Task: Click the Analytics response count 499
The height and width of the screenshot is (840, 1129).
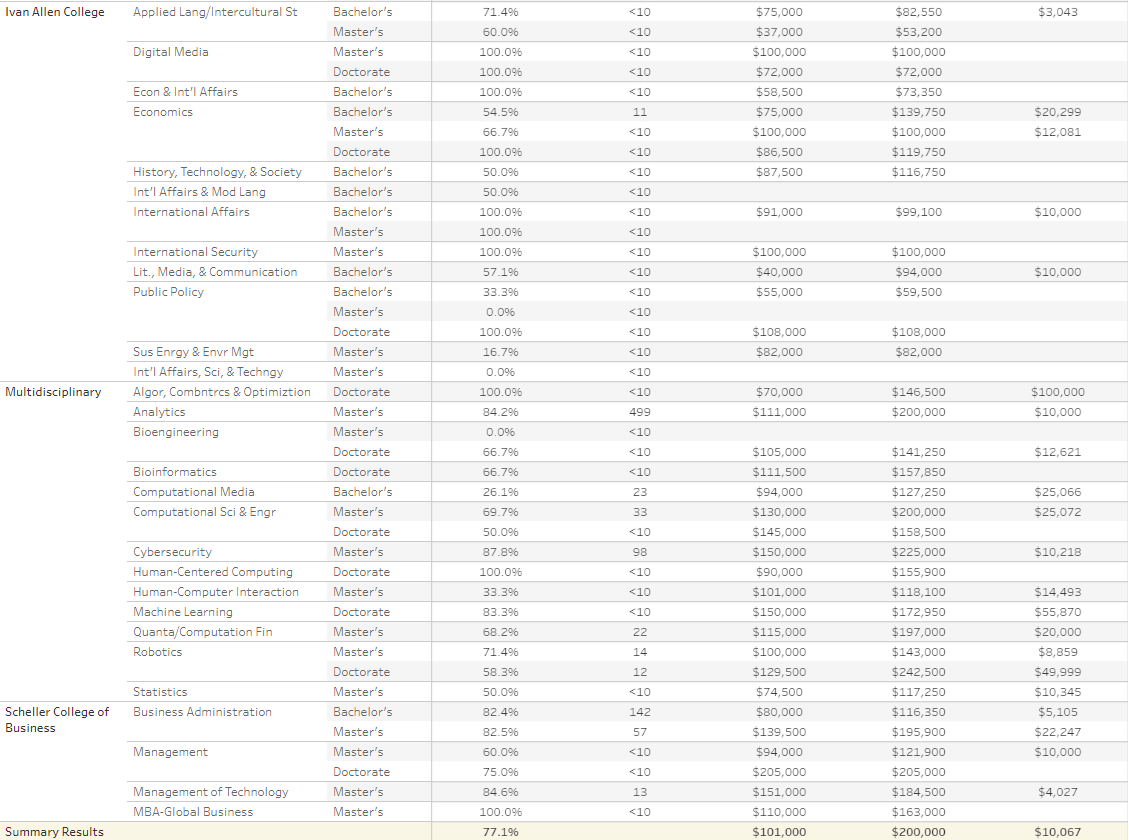Action: [x=640, y=412]
